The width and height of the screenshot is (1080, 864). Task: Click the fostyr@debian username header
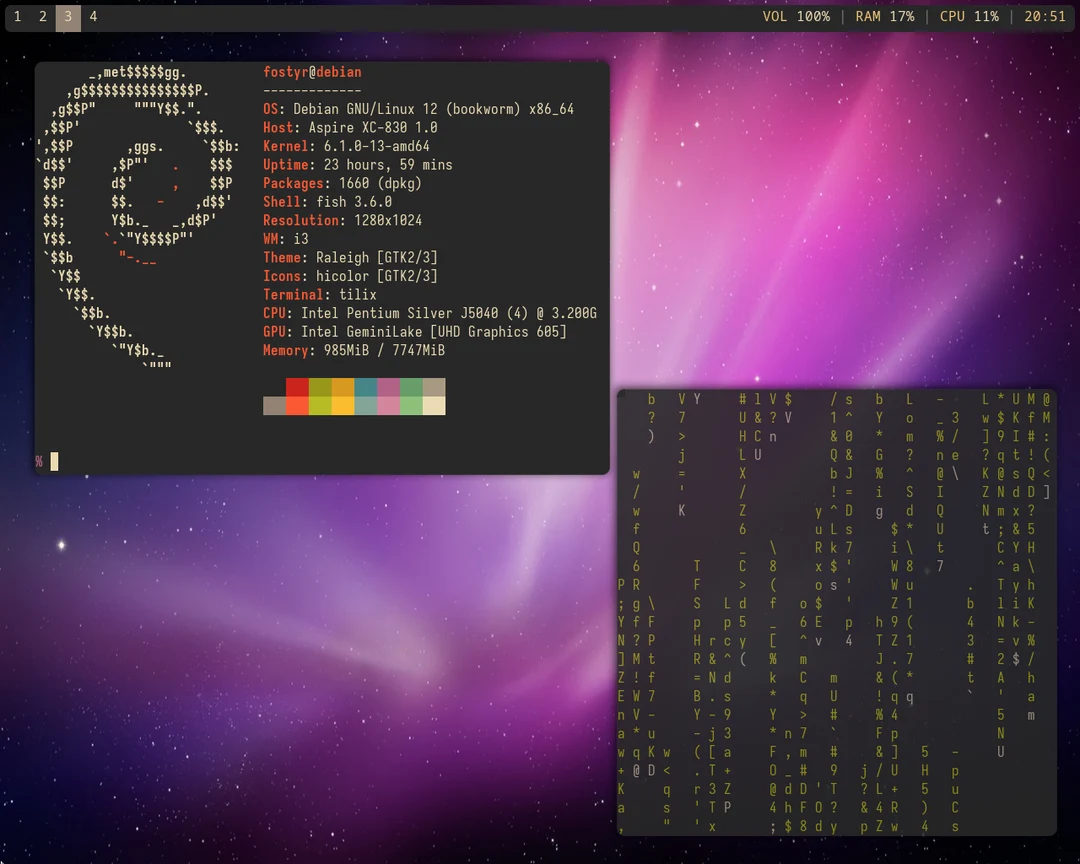(x=310, y=71)
